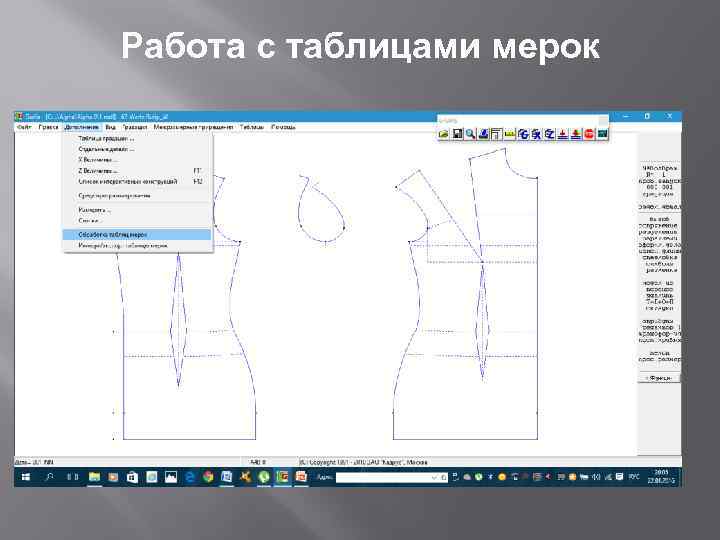
Task: Choose Измерить… menu entry
Action: click(137, 210)
